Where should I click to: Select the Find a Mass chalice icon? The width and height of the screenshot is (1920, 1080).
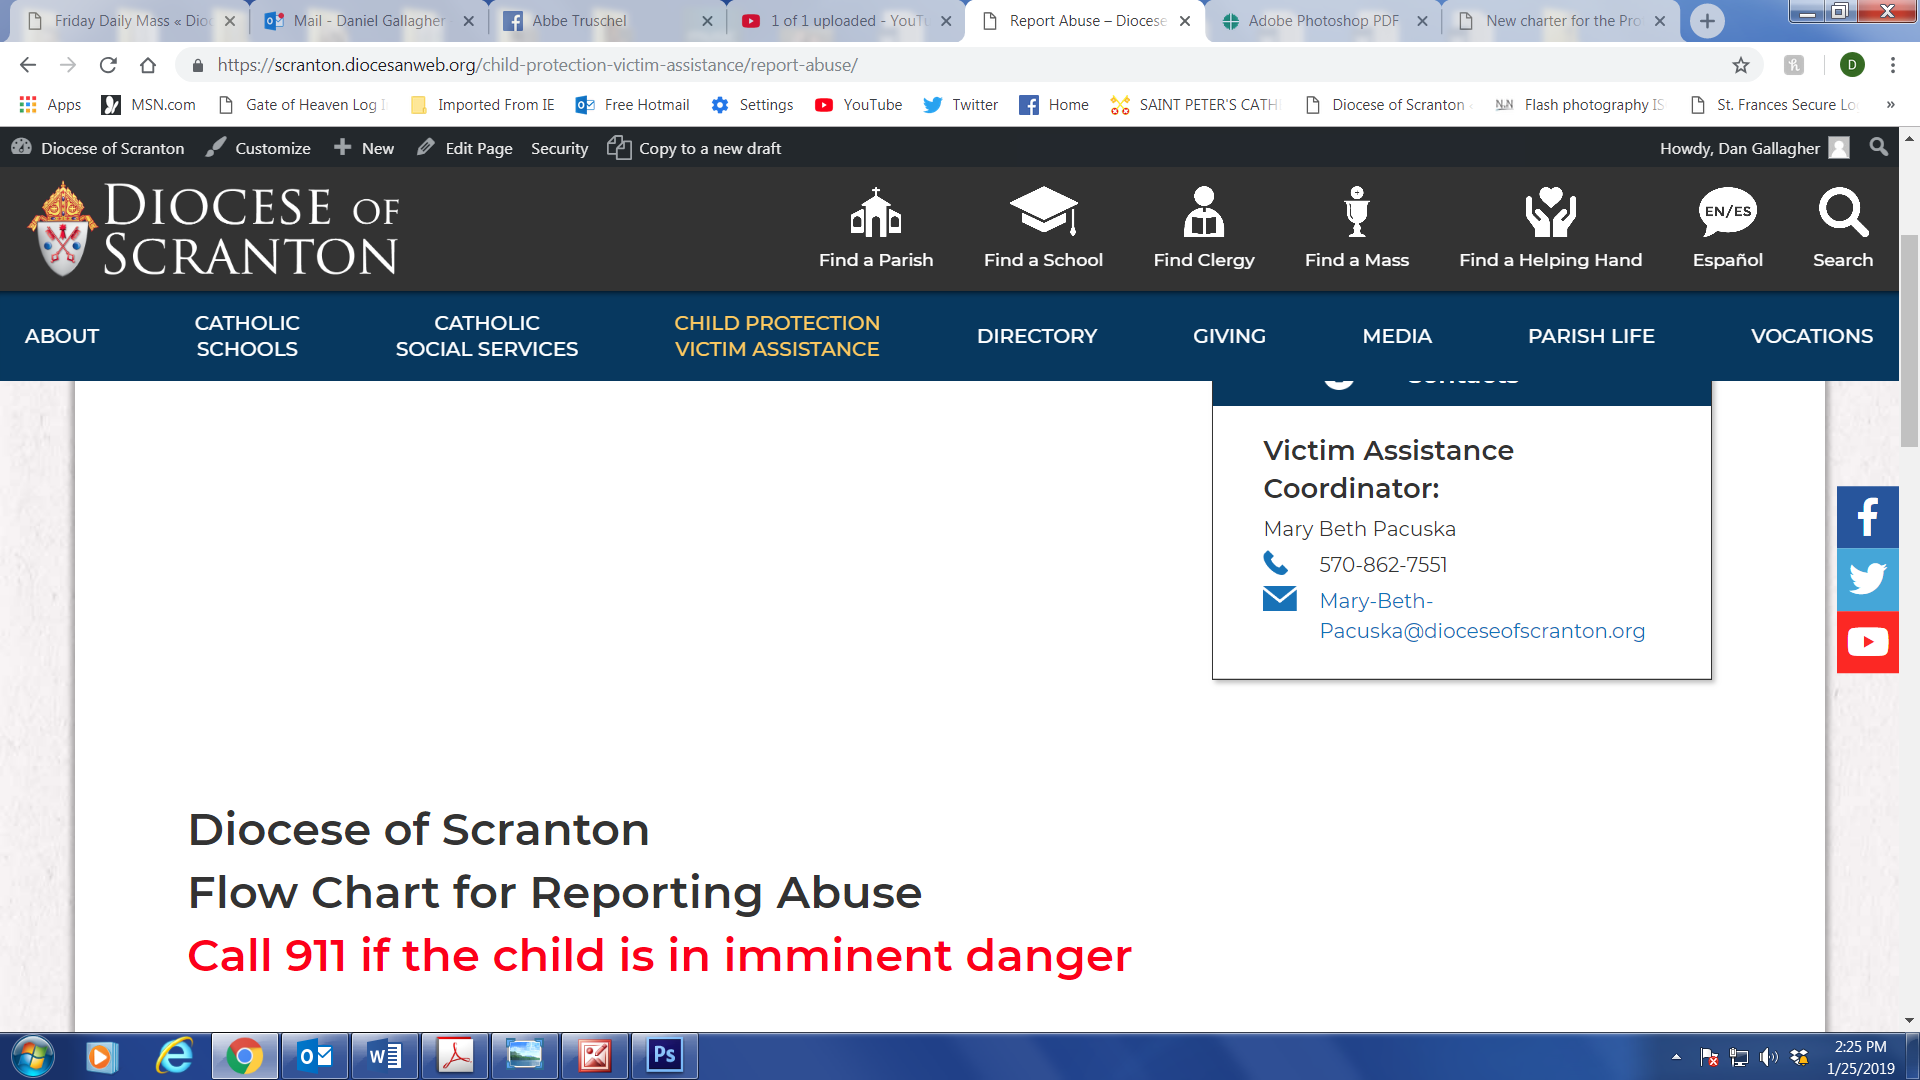click(1356, 212)
